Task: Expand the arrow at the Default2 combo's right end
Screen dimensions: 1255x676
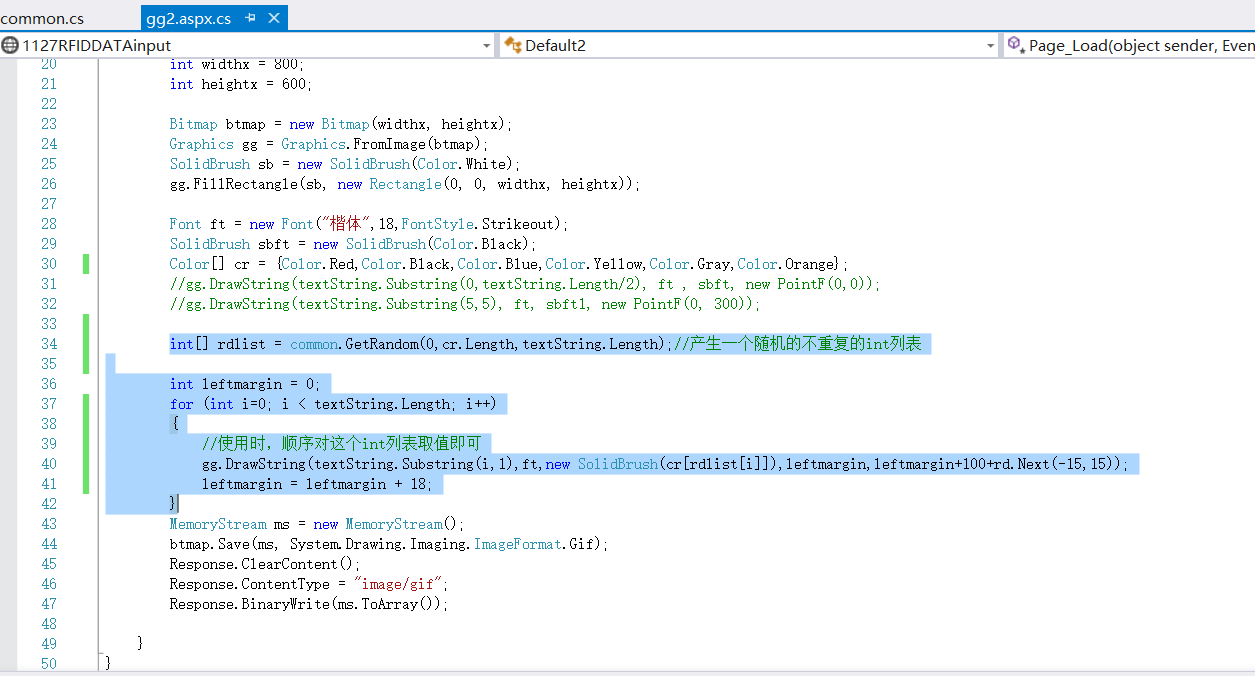Action: 991,45
